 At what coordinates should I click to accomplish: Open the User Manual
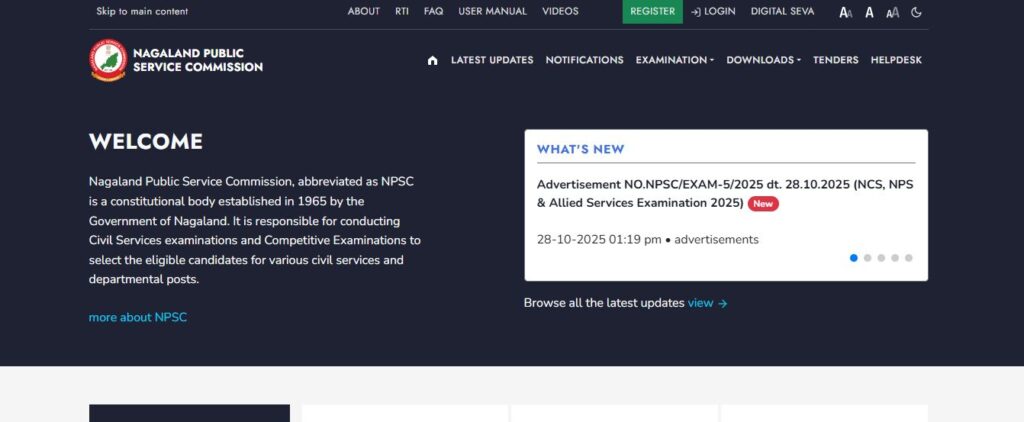492,12
